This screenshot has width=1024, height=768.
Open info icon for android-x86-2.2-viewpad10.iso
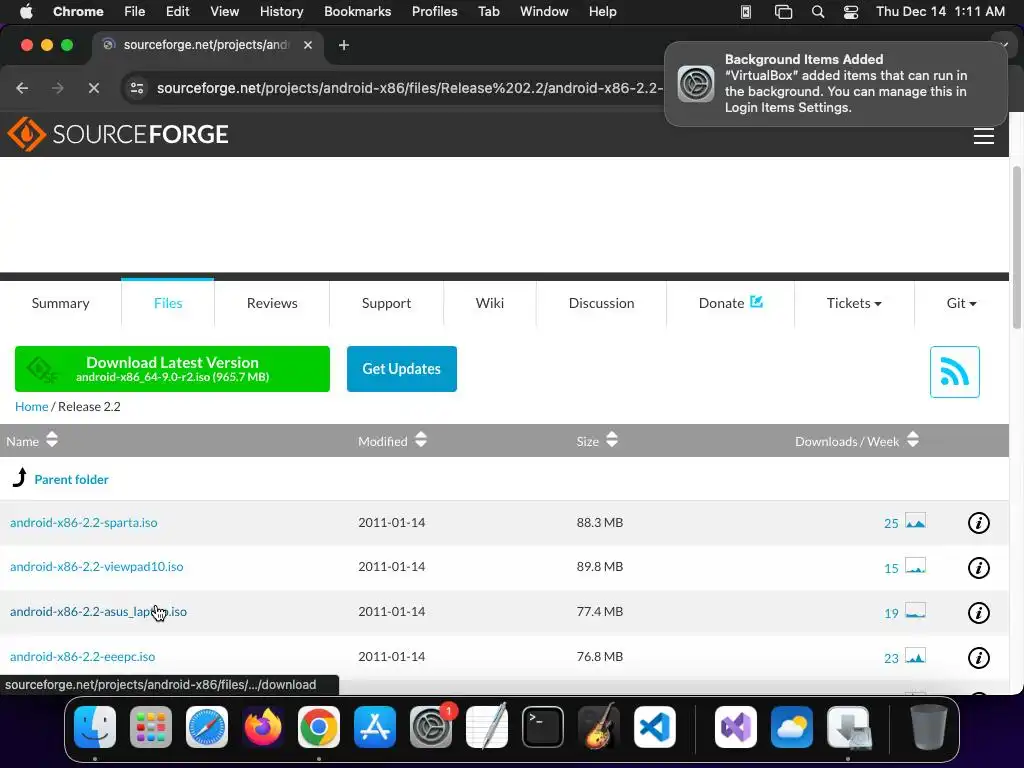[x=978, y=568]
